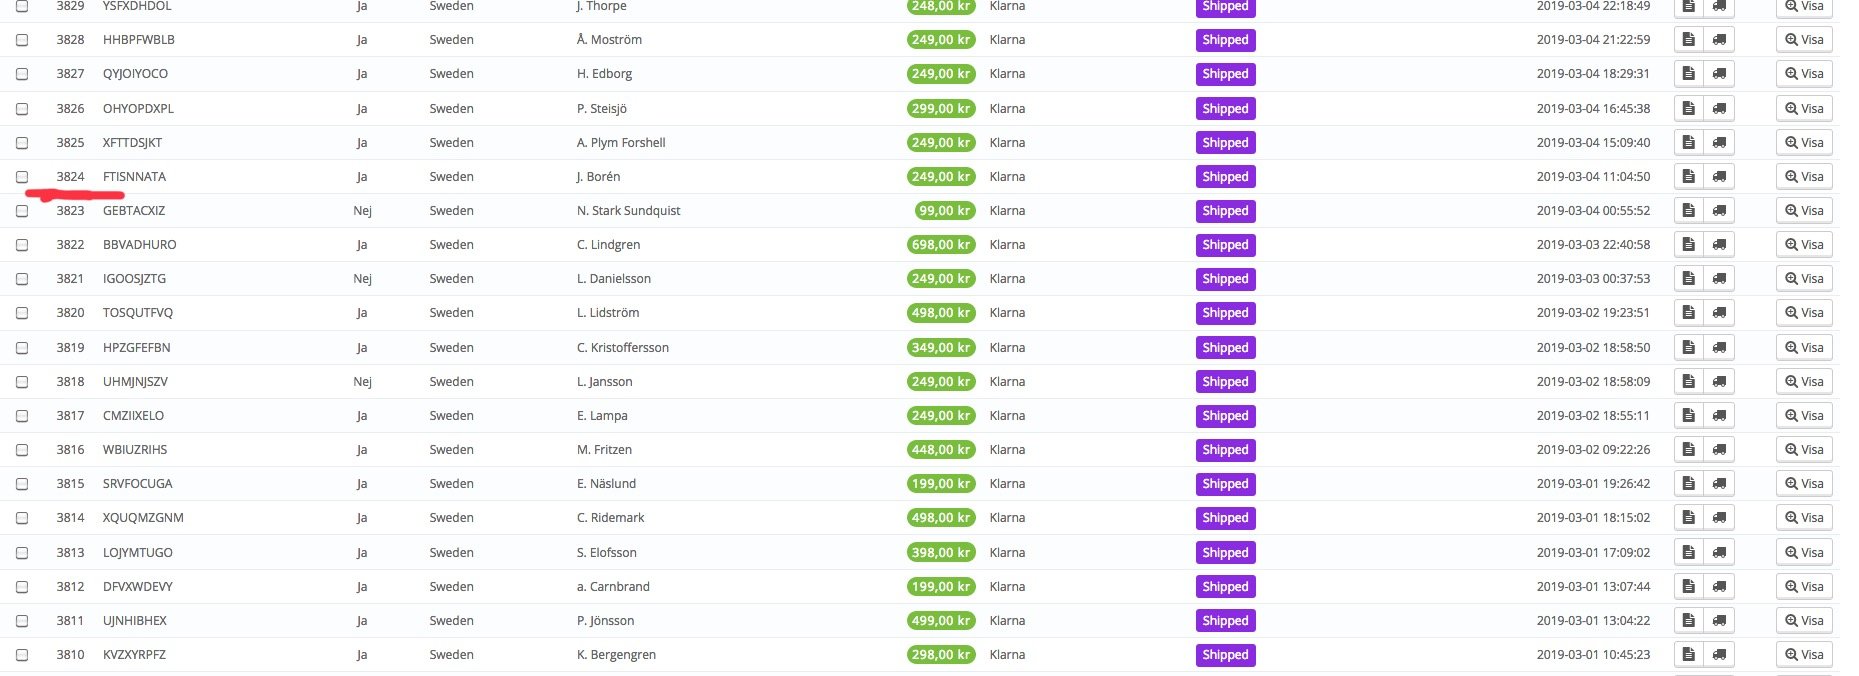This screenshot has width=1859, height=676.
Task: Click the document icon in the HPZGFEFBN row
Action: point(1688,348)
